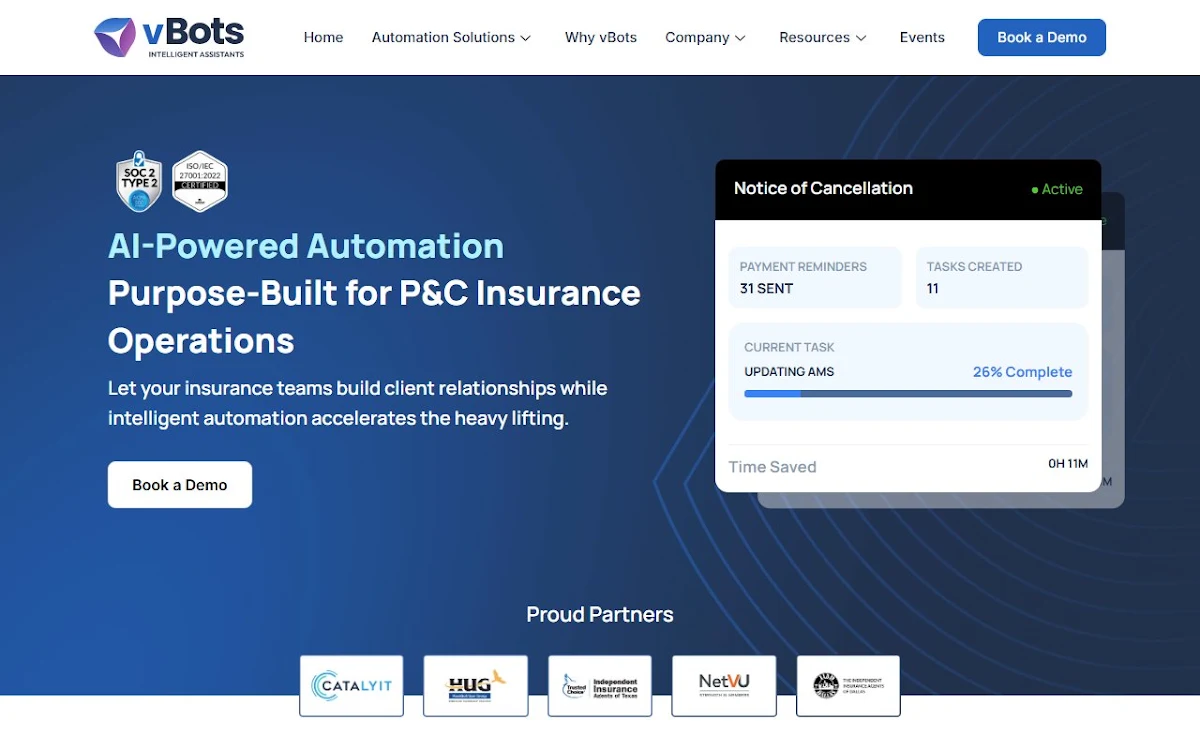Screen dimensions: 1200x750
Task: Click the green Active status indicator
Action: point(1057,189)
